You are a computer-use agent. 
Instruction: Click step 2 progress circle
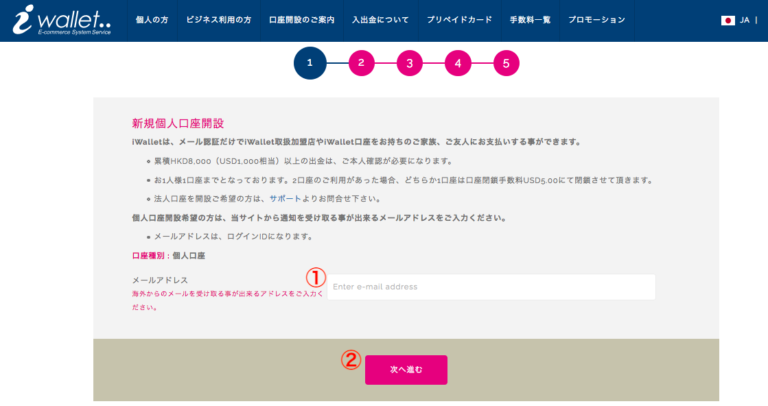(361, 63)
